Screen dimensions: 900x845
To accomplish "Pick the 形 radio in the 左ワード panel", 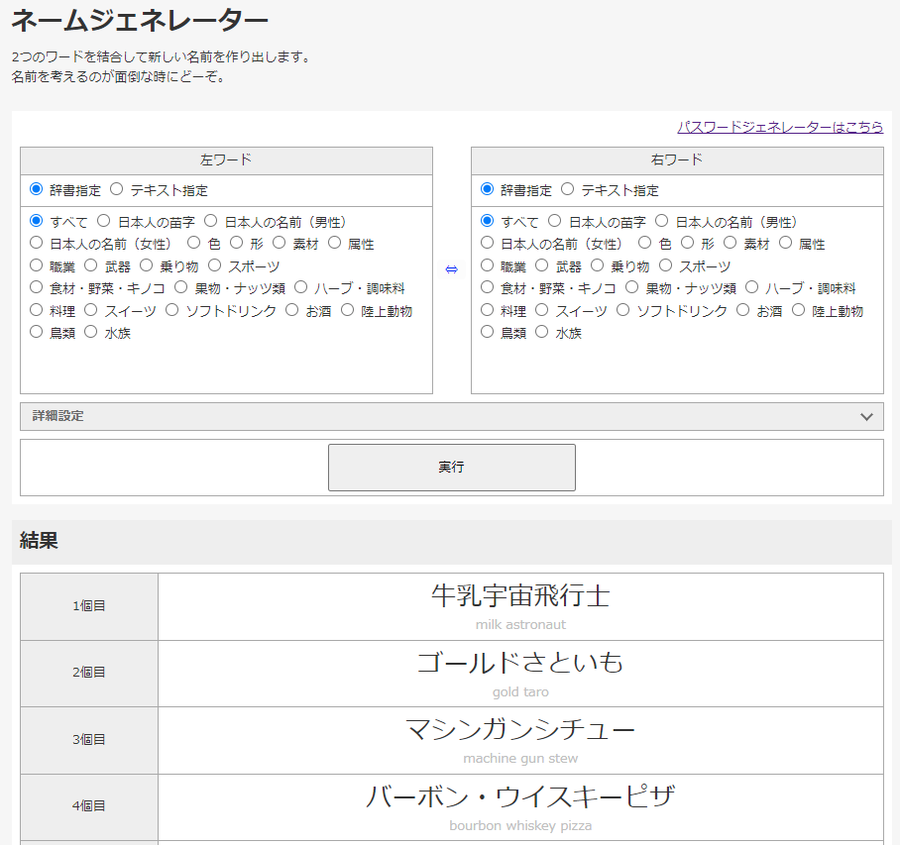I will pos(236,242).
